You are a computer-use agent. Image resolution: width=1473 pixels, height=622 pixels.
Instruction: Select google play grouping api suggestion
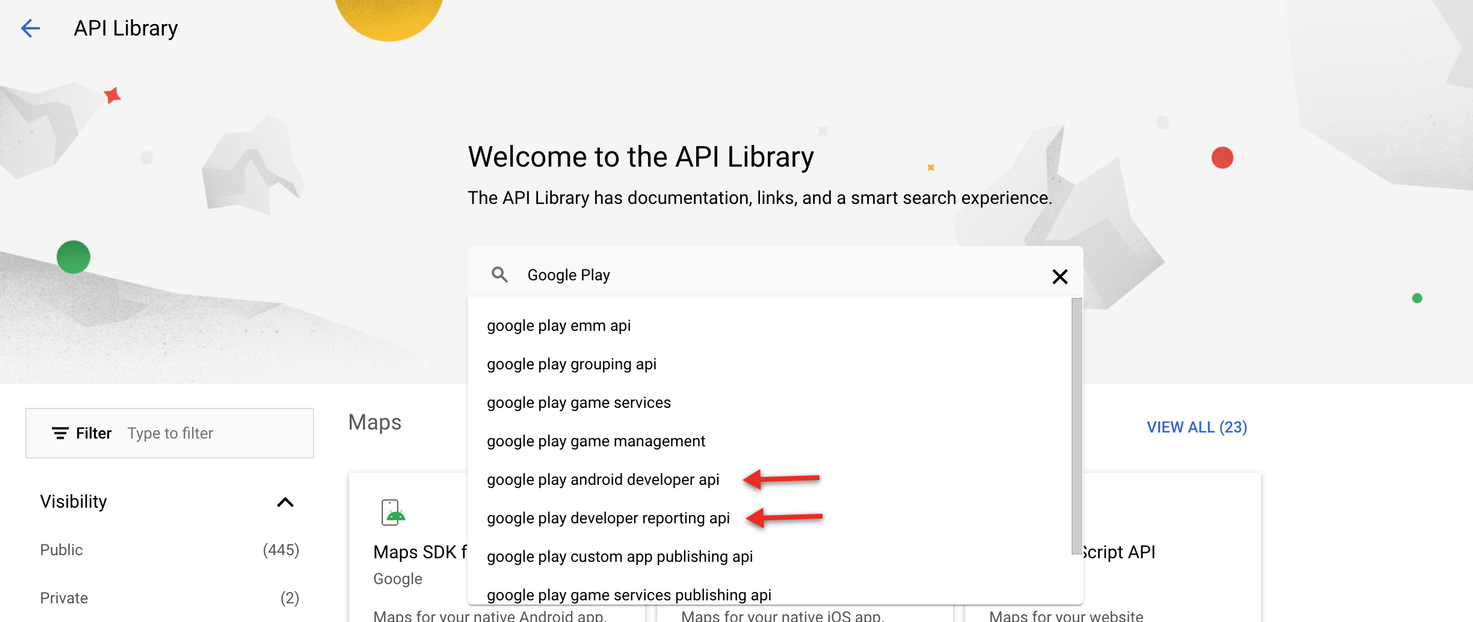571,364
